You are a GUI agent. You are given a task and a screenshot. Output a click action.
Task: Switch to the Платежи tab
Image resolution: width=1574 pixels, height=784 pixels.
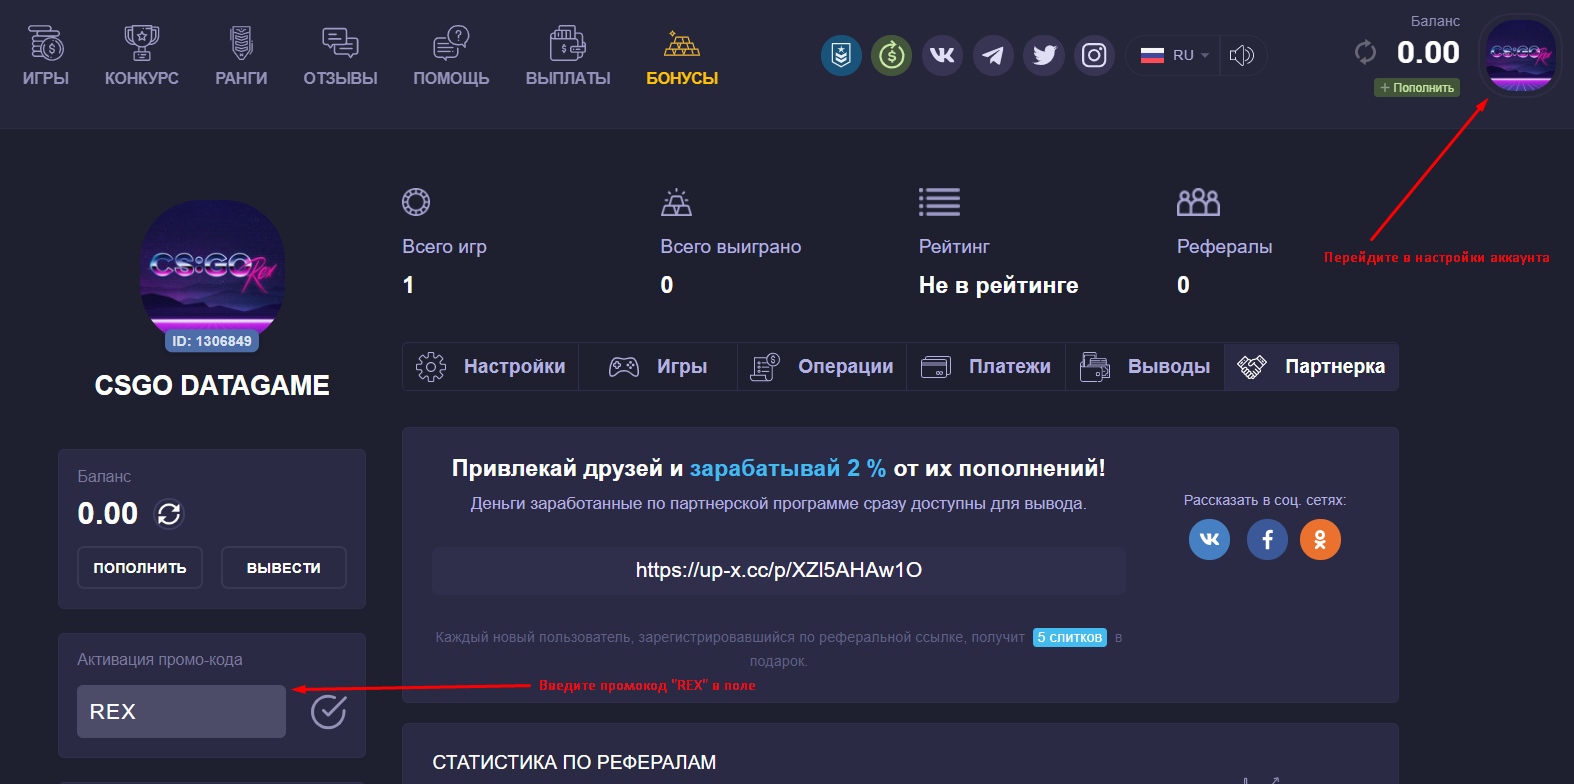[986, 367]
